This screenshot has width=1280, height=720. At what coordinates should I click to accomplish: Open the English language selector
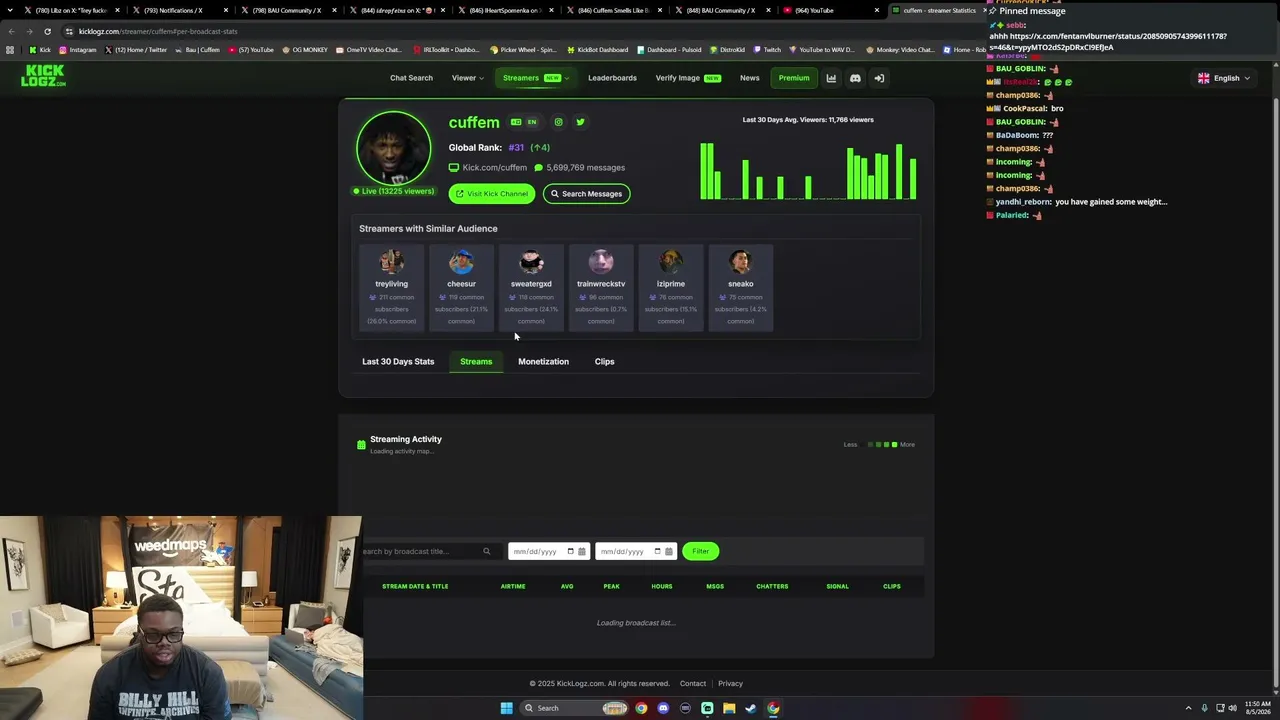pyautogui.click(x=1224, y=78)
